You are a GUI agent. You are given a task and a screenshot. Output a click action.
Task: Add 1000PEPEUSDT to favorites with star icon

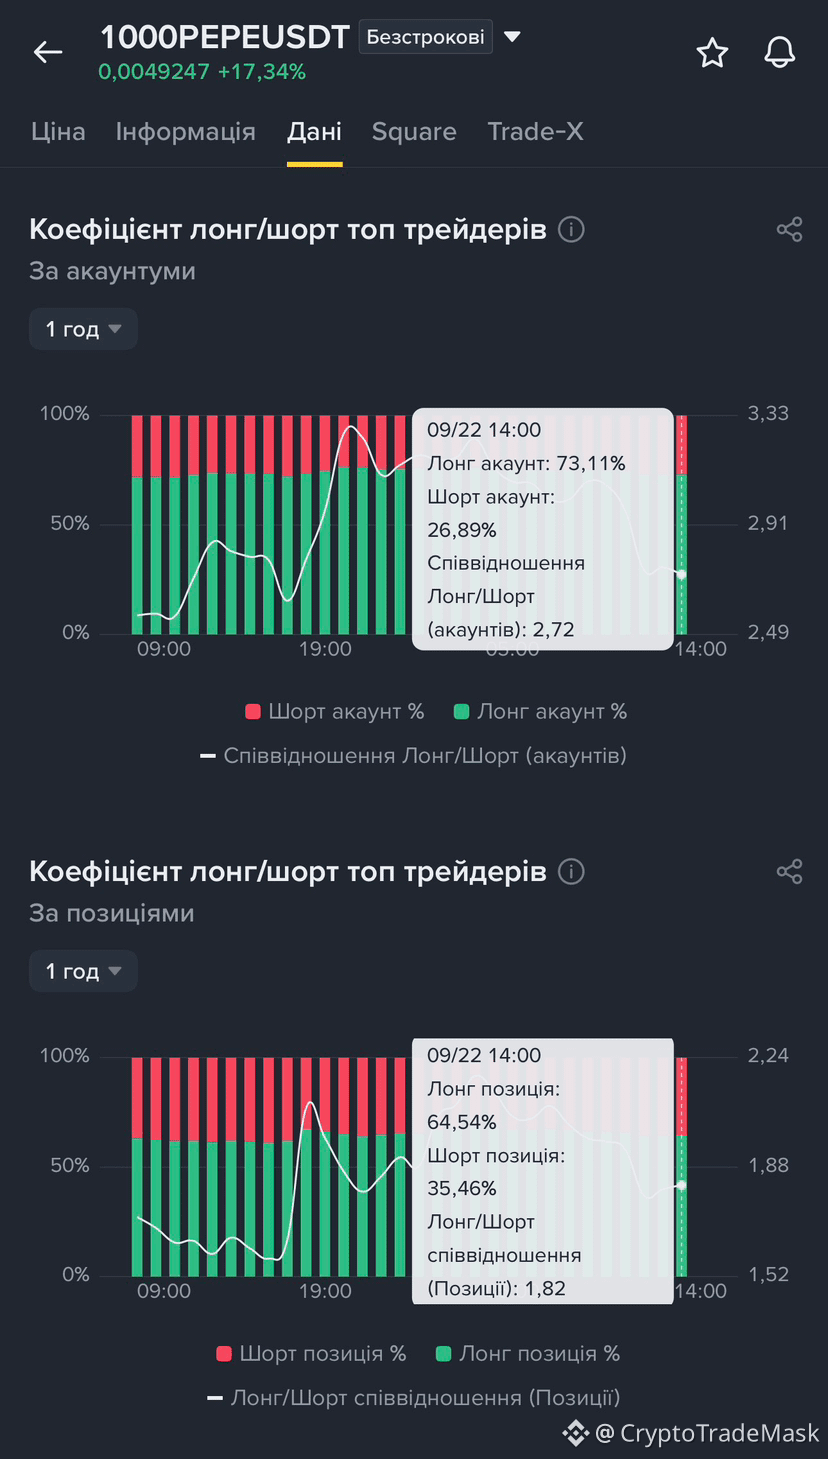[712, 52]
